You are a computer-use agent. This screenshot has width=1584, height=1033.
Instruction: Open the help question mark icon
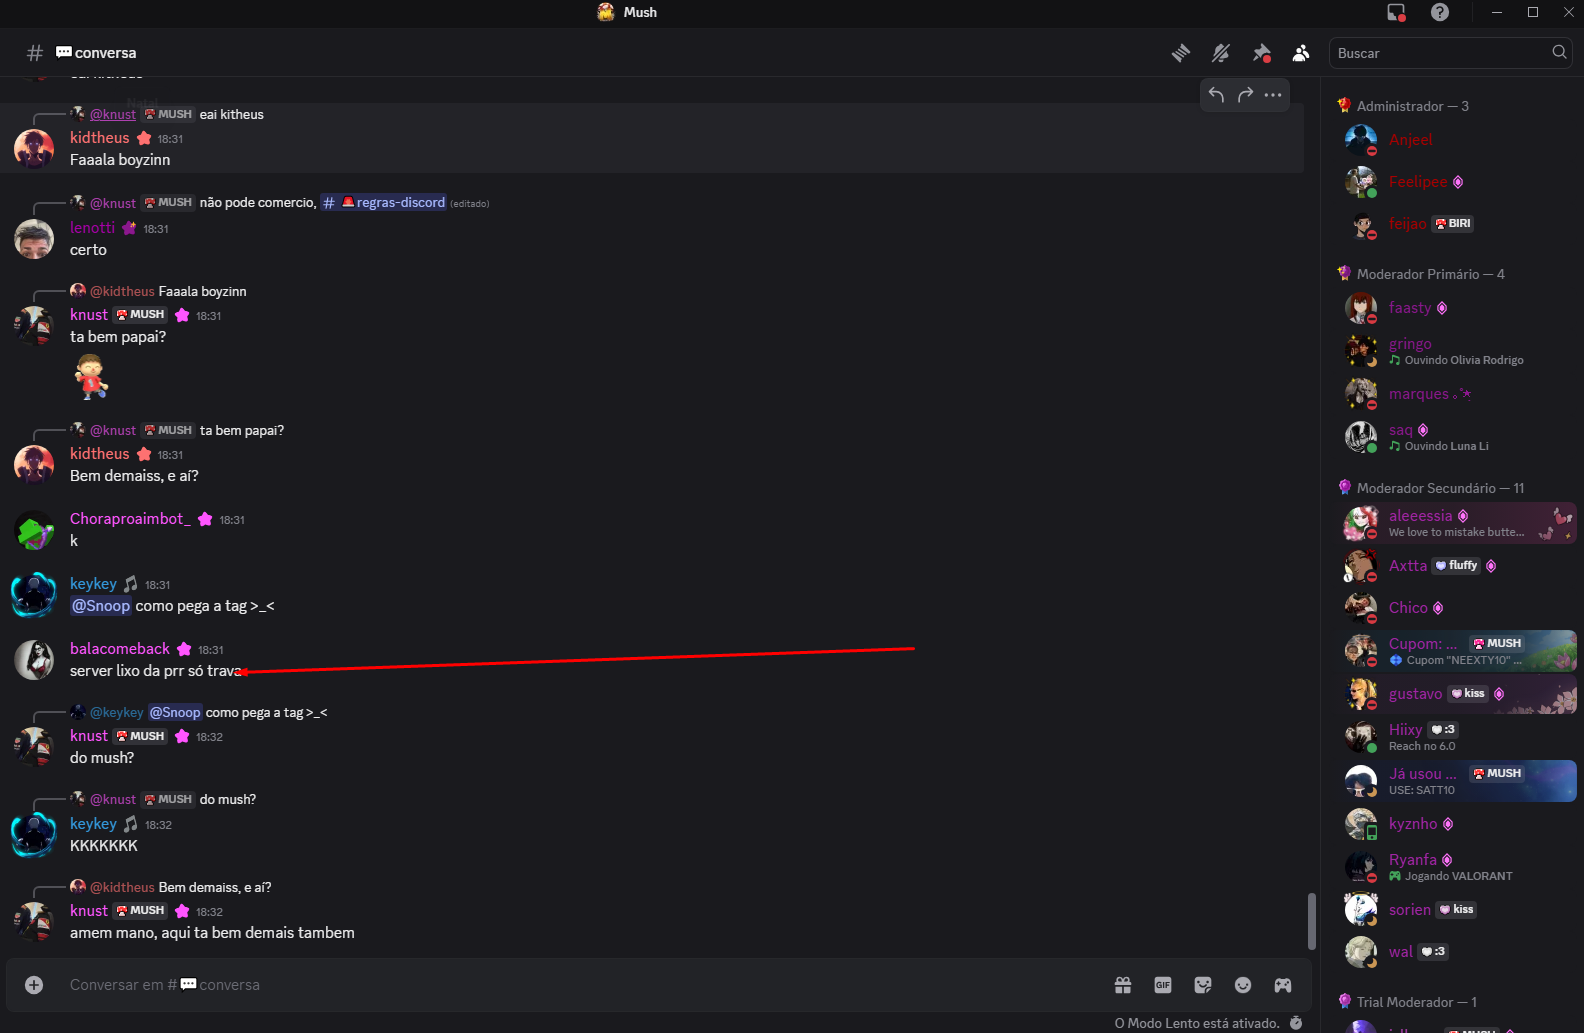tap(1440, 12)
